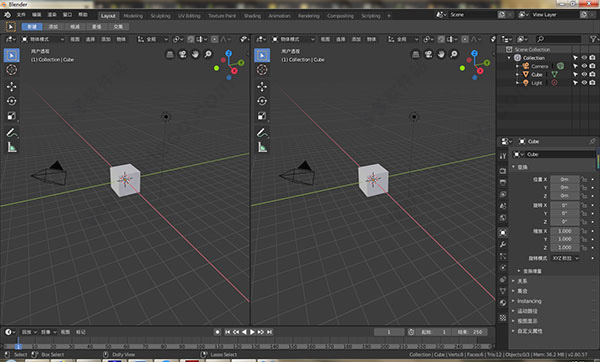
Task: Click the outliner search field
Action: pos(559,39)
